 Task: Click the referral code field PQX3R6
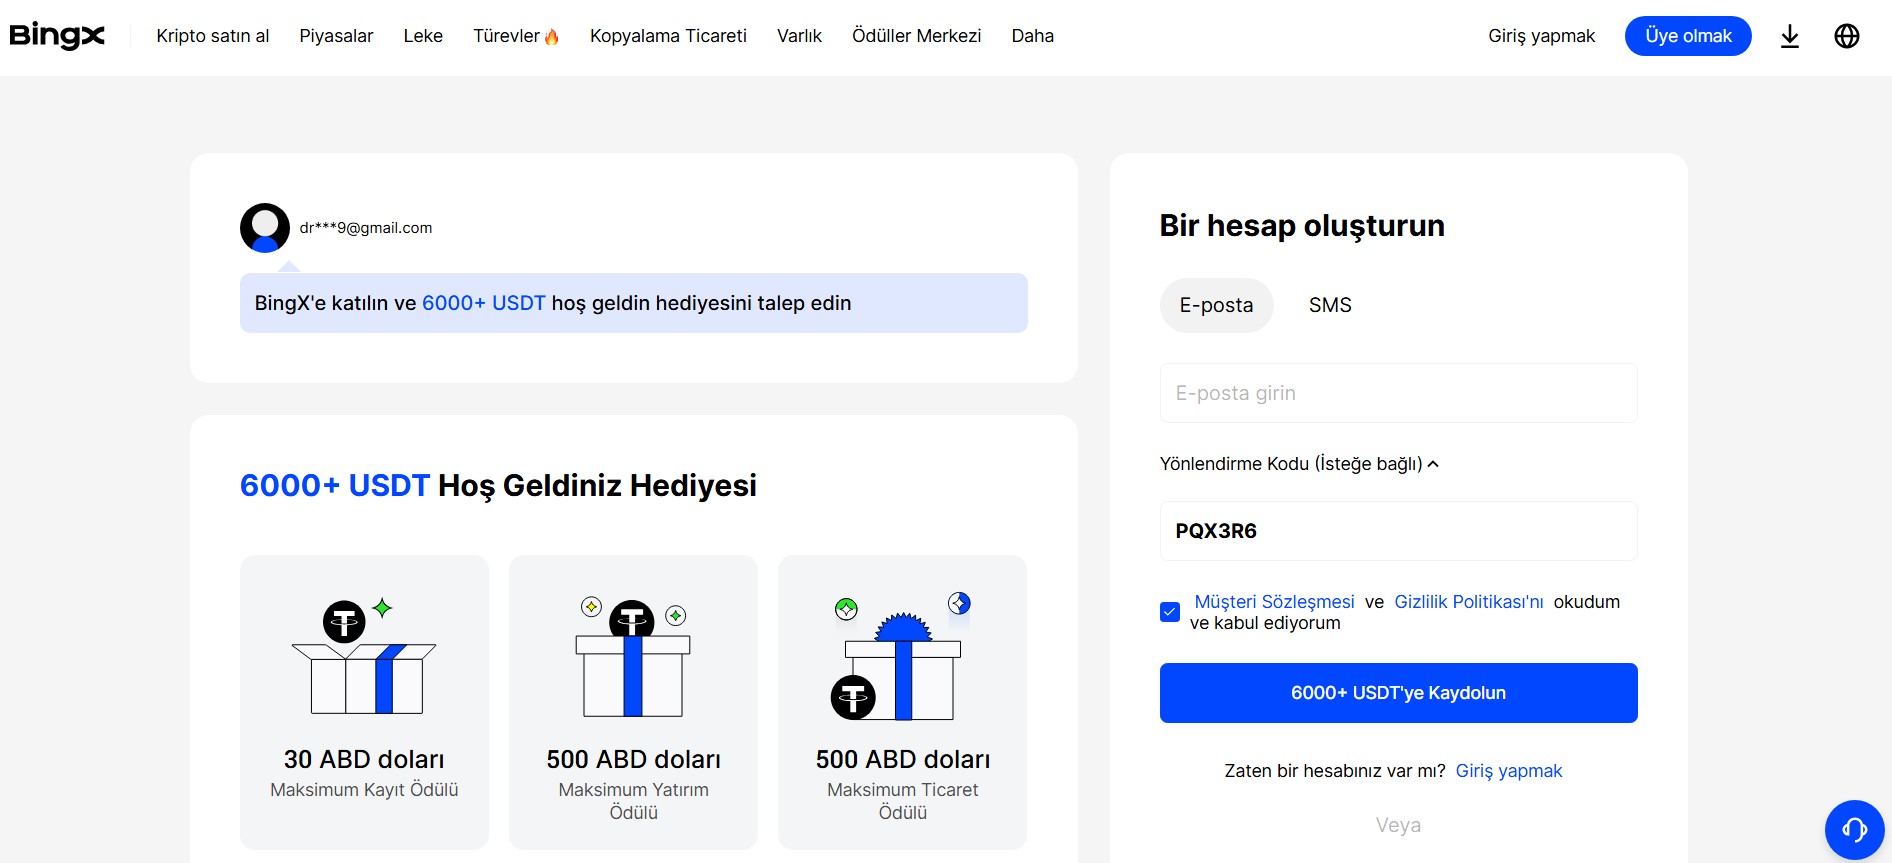point(1398,531)
